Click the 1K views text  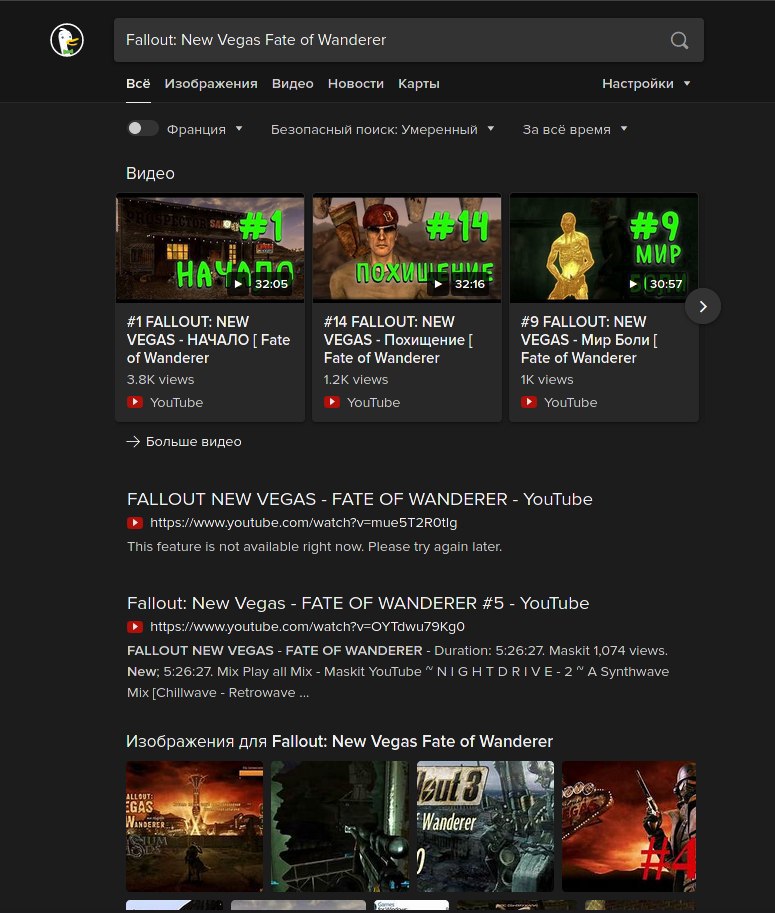547,380
